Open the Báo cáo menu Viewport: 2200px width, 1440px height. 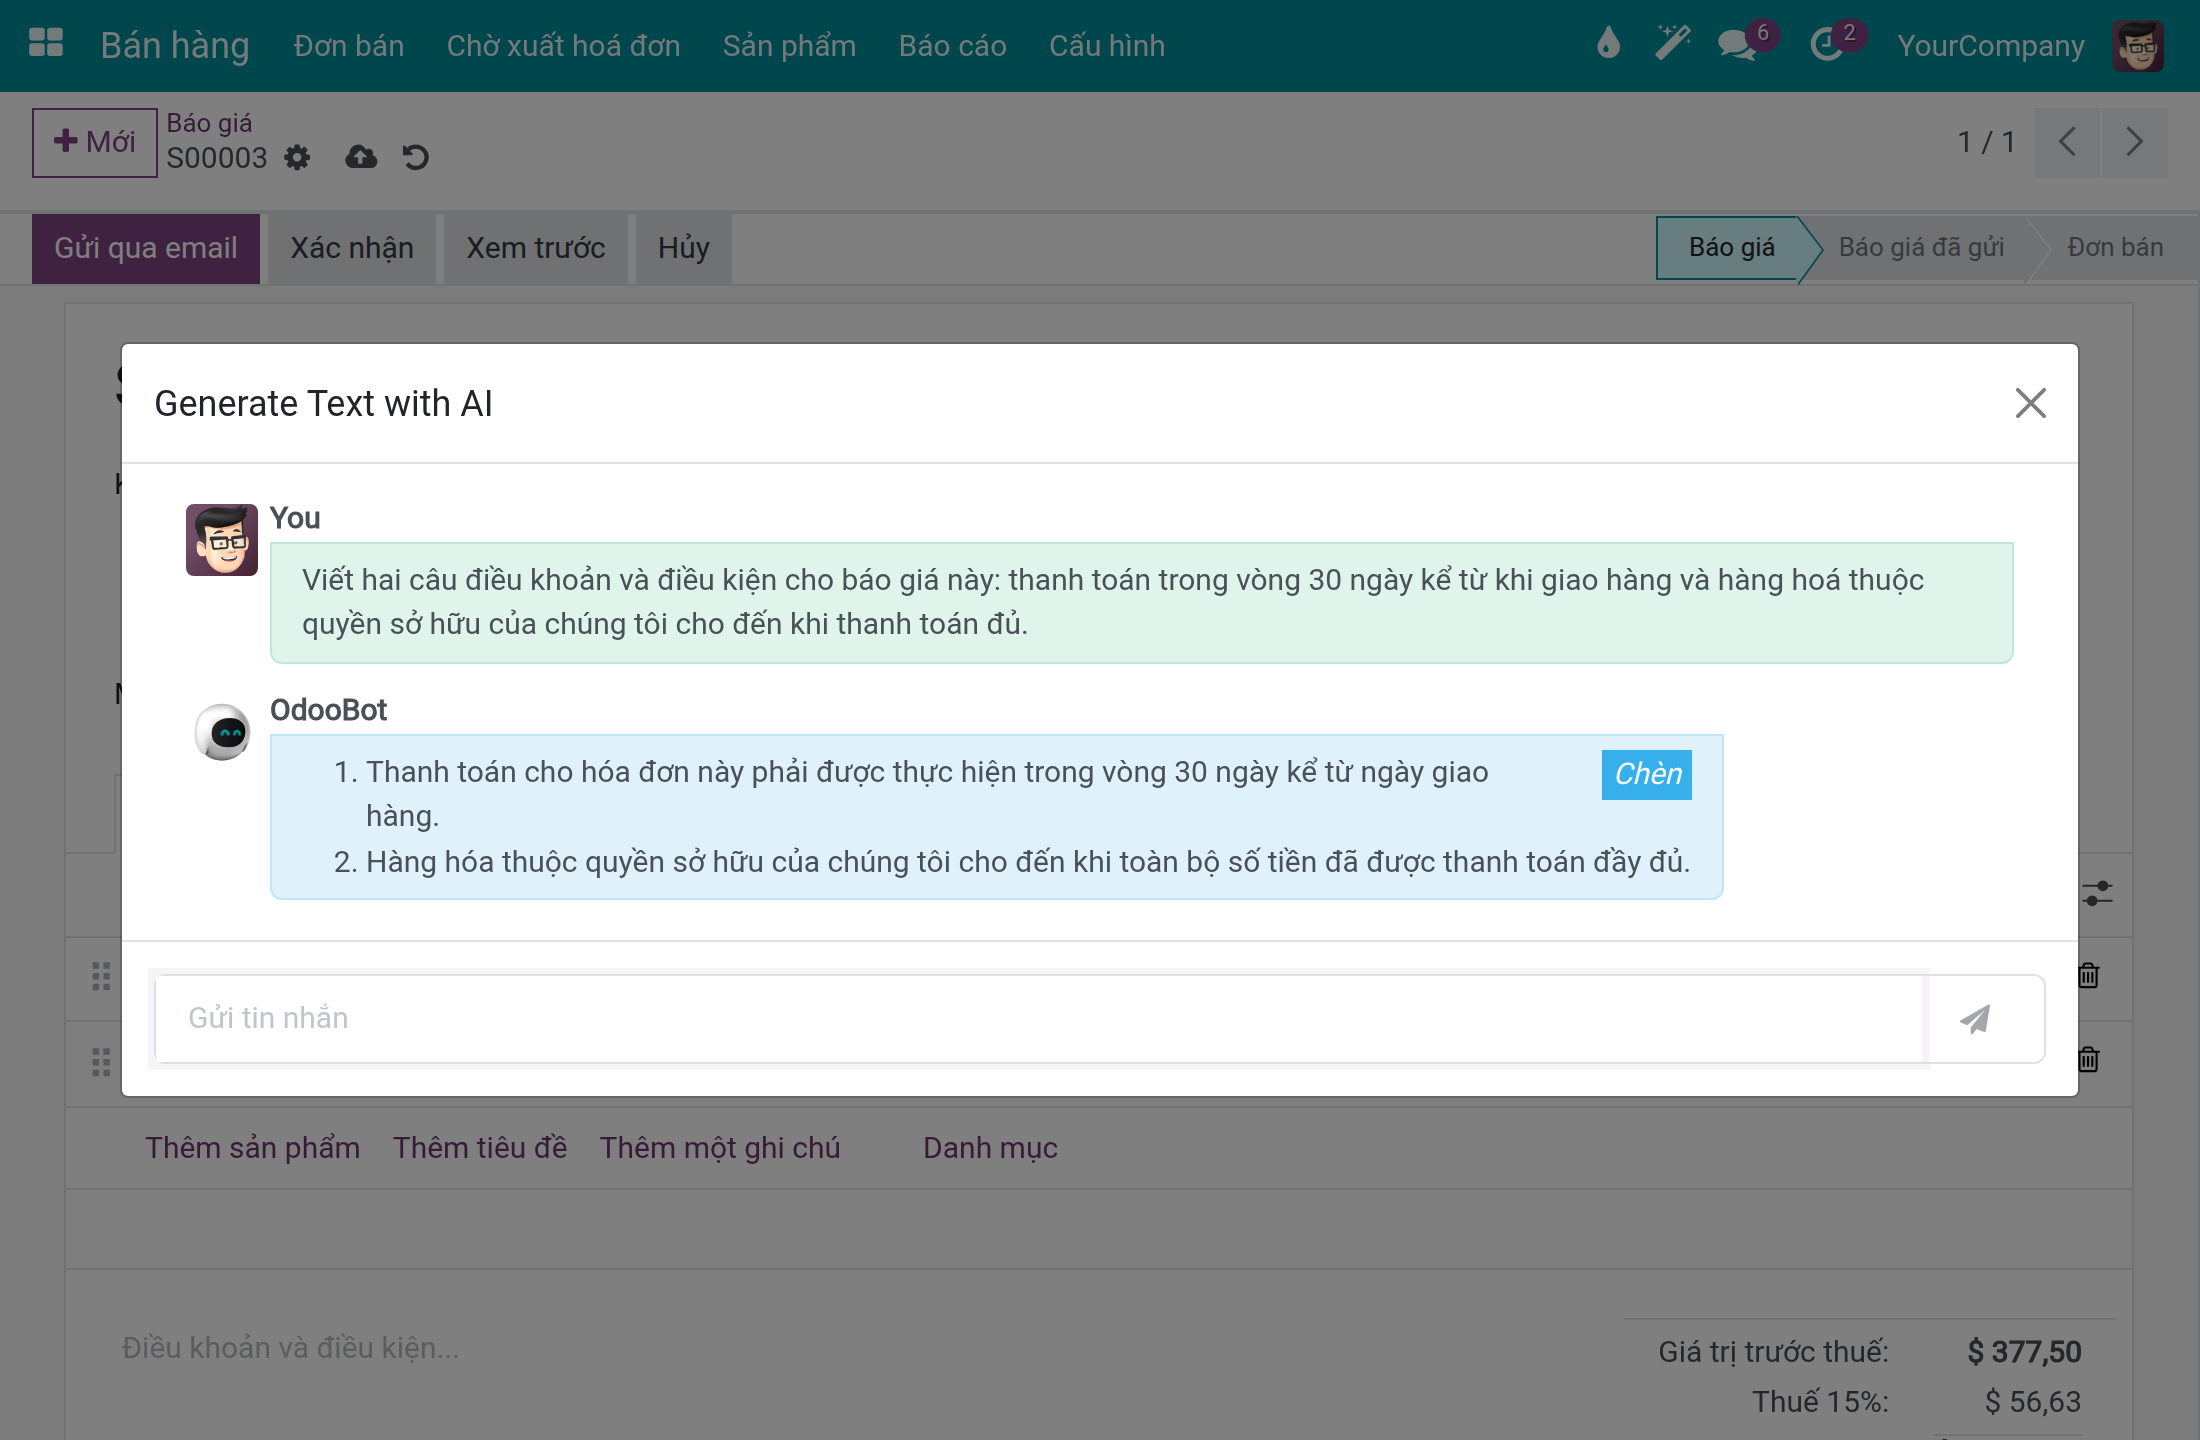[x=952, y=46]
